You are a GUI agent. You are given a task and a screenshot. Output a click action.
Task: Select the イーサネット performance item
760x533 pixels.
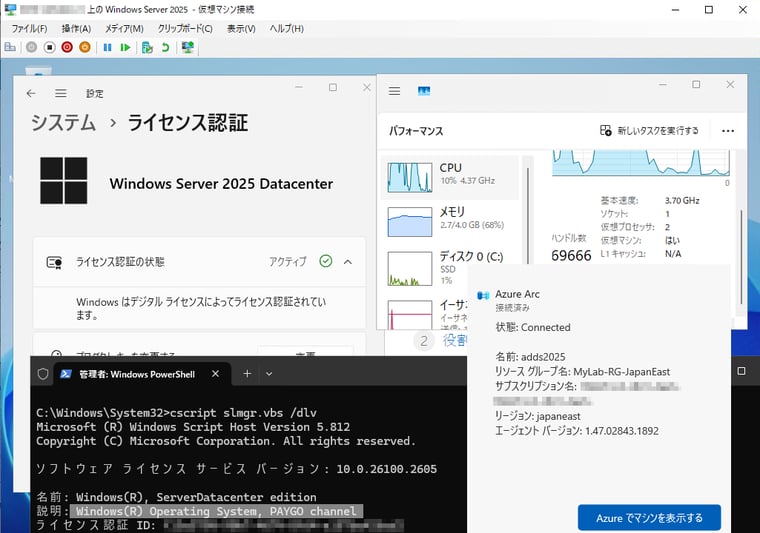click(x=426, y=313)
